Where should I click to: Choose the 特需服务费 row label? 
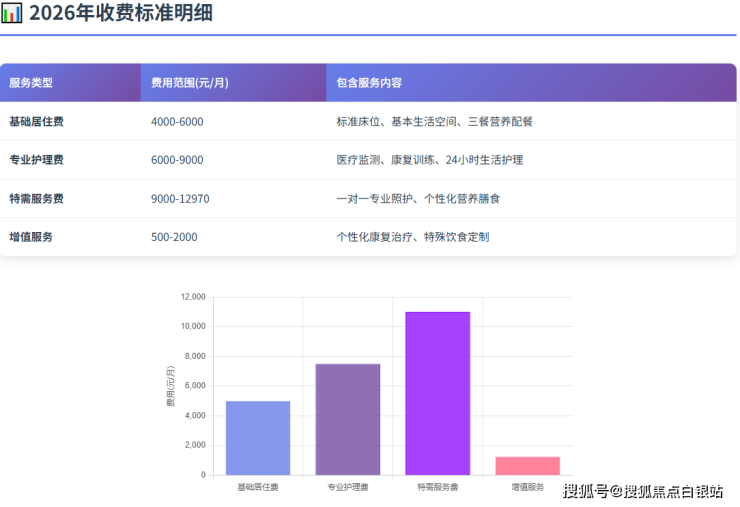point(36,199)
